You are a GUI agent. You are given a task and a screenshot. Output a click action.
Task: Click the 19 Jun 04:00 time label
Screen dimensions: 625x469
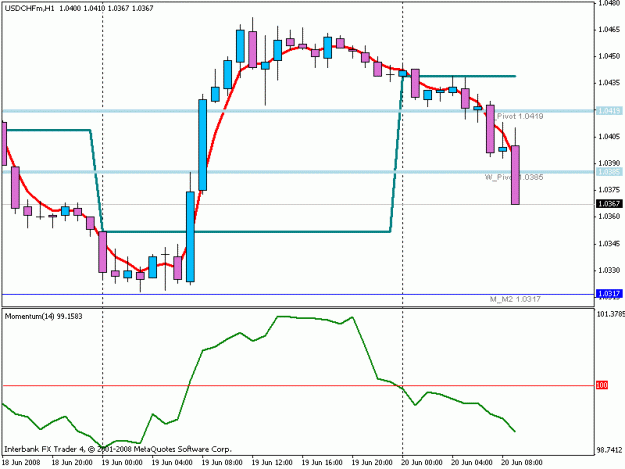pyautogui.click(x=172, y=463)
